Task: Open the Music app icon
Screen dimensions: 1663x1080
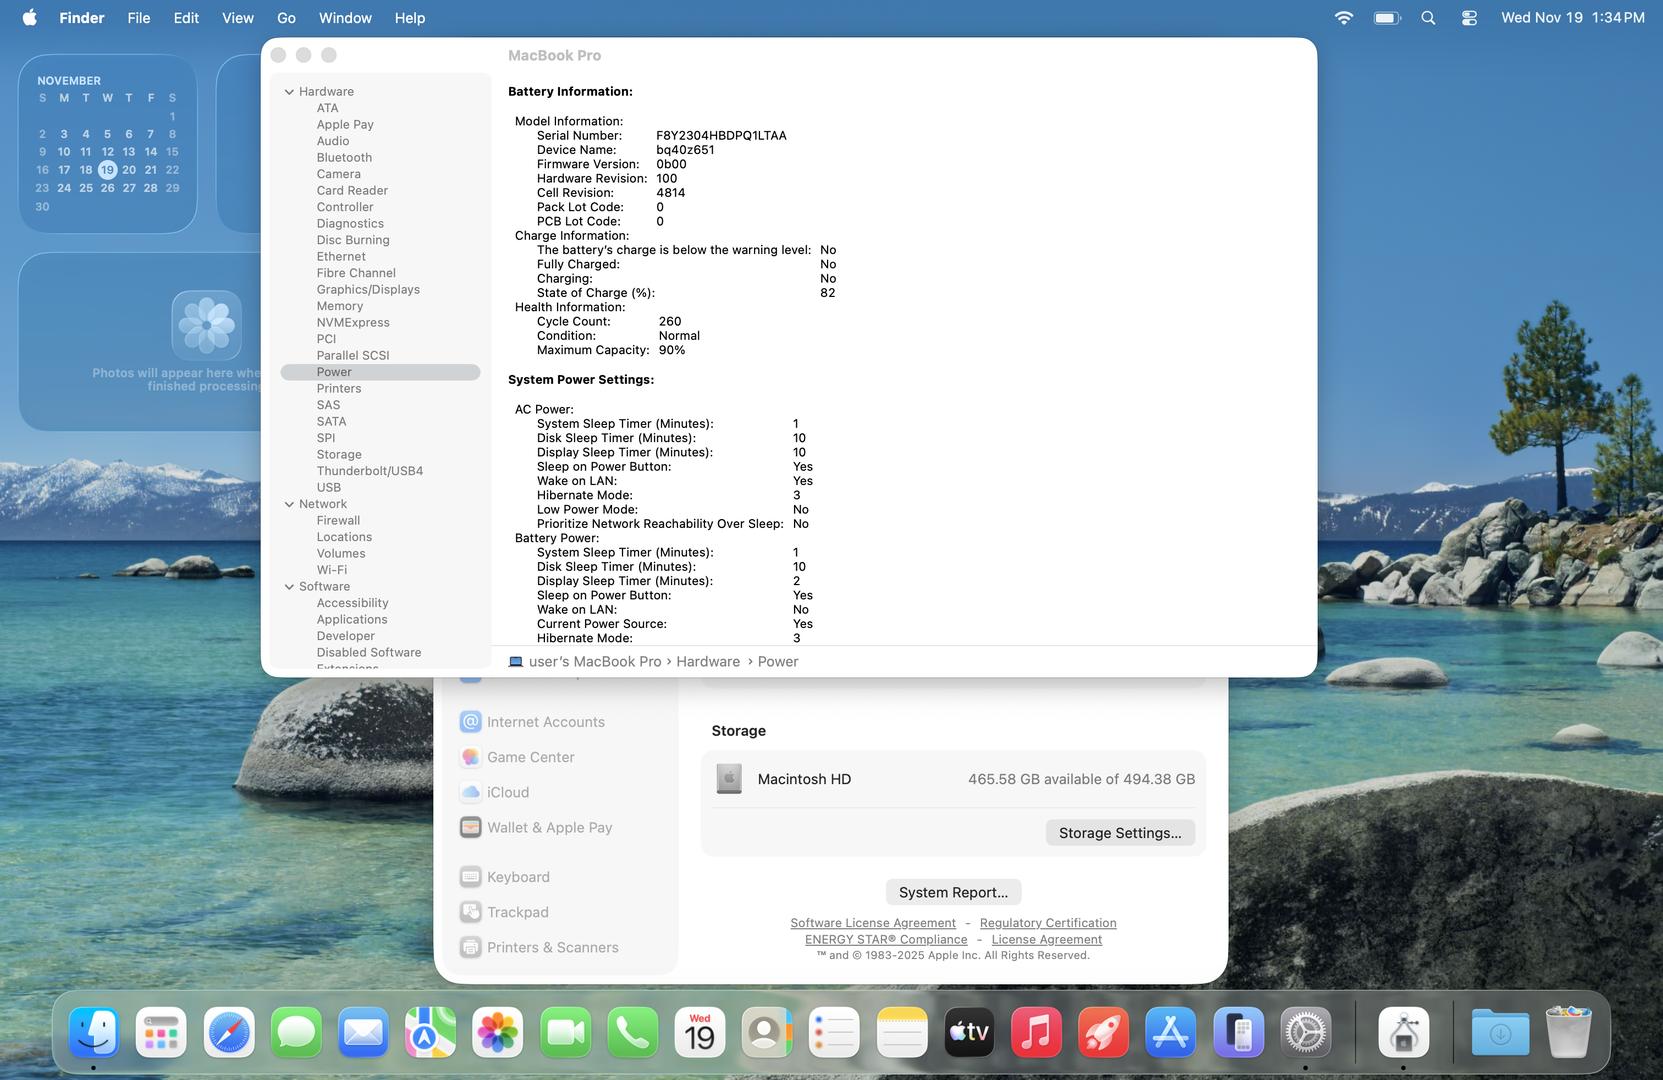Action: coord(1036,1033)
